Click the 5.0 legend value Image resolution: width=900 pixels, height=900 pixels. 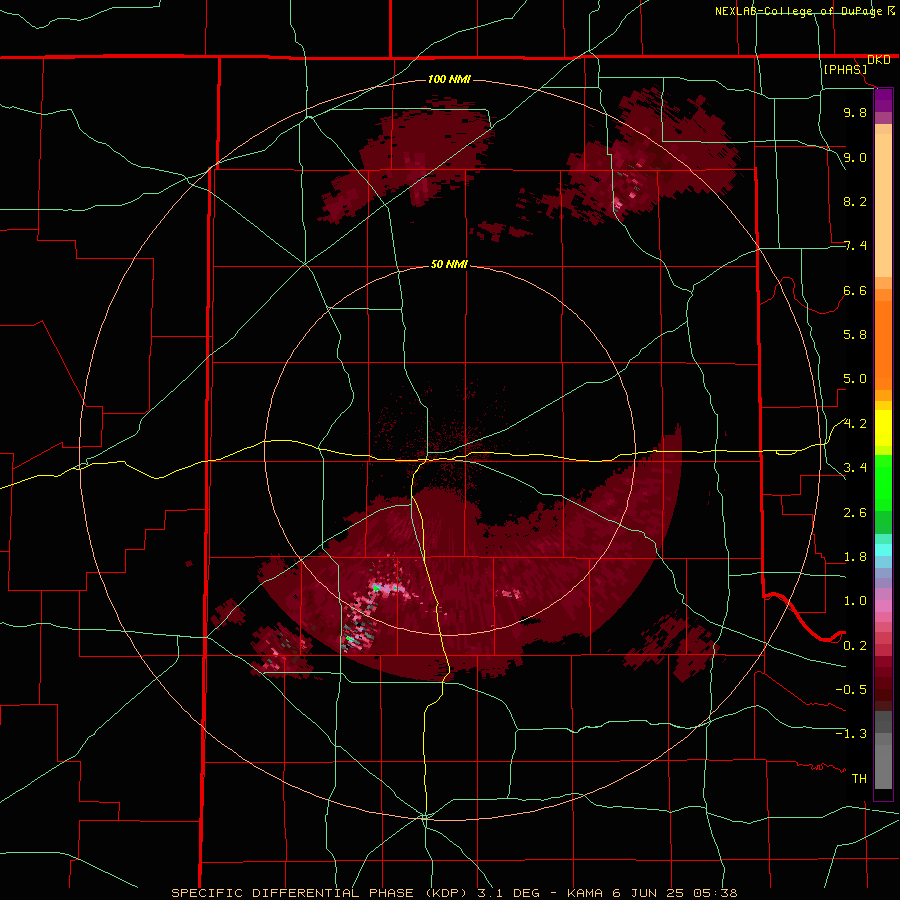[855, 379]
